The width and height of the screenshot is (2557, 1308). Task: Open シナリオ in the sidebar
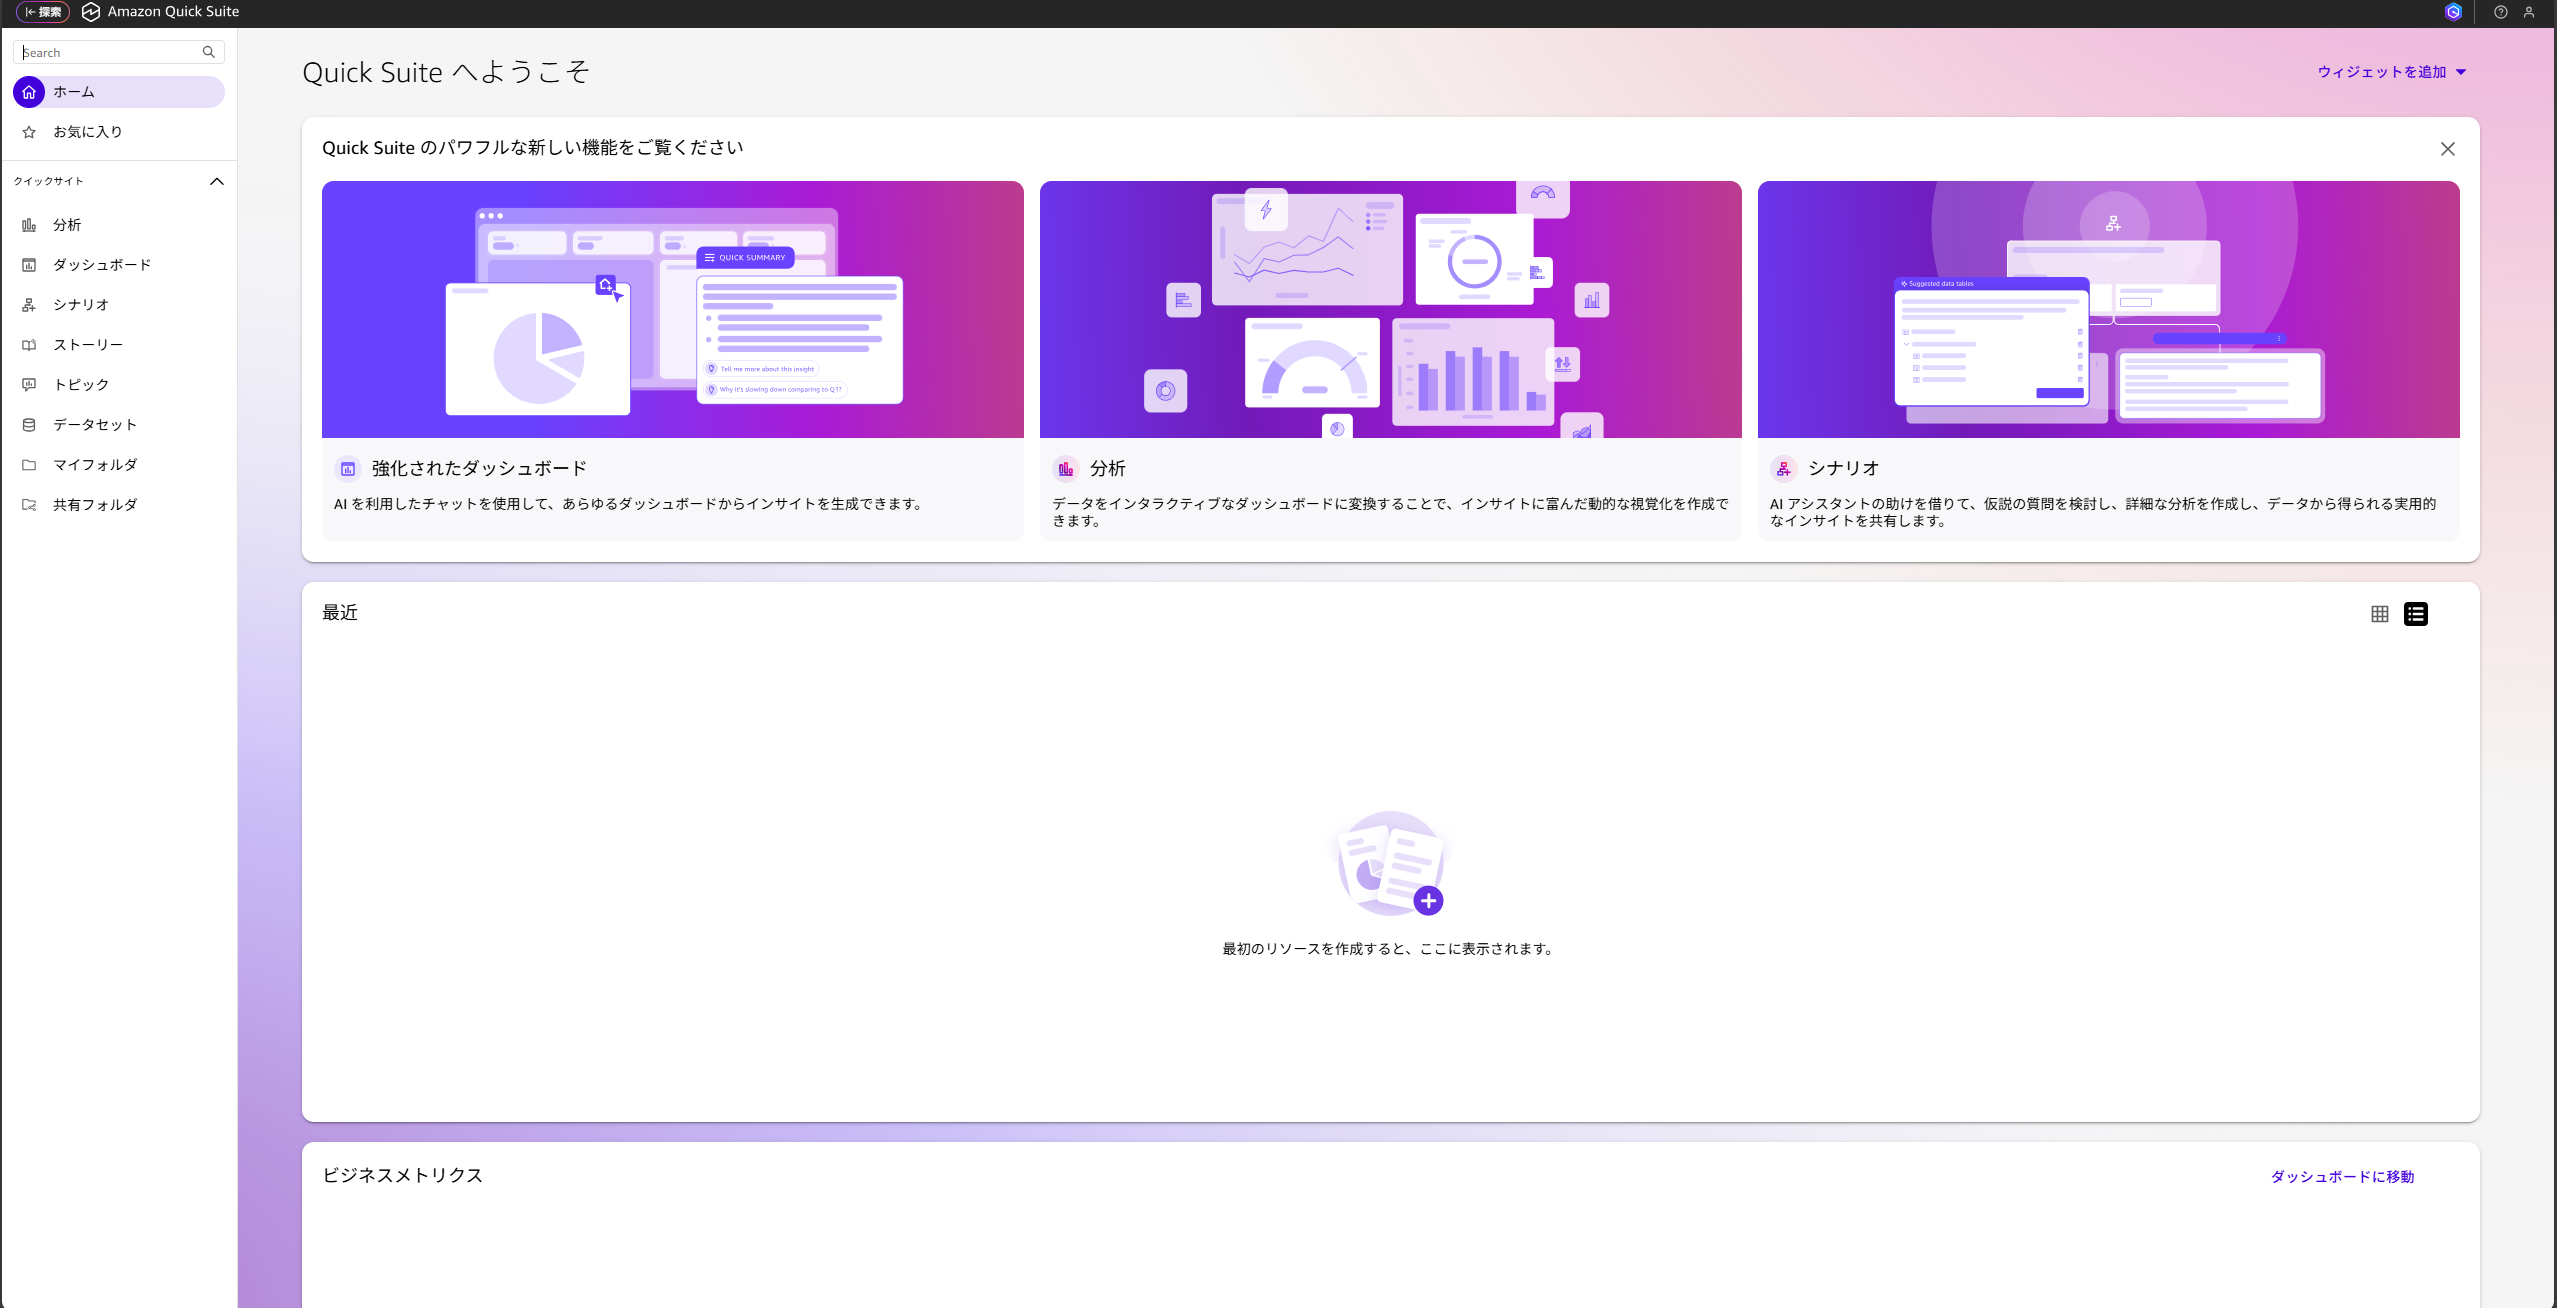click(80, 305)
